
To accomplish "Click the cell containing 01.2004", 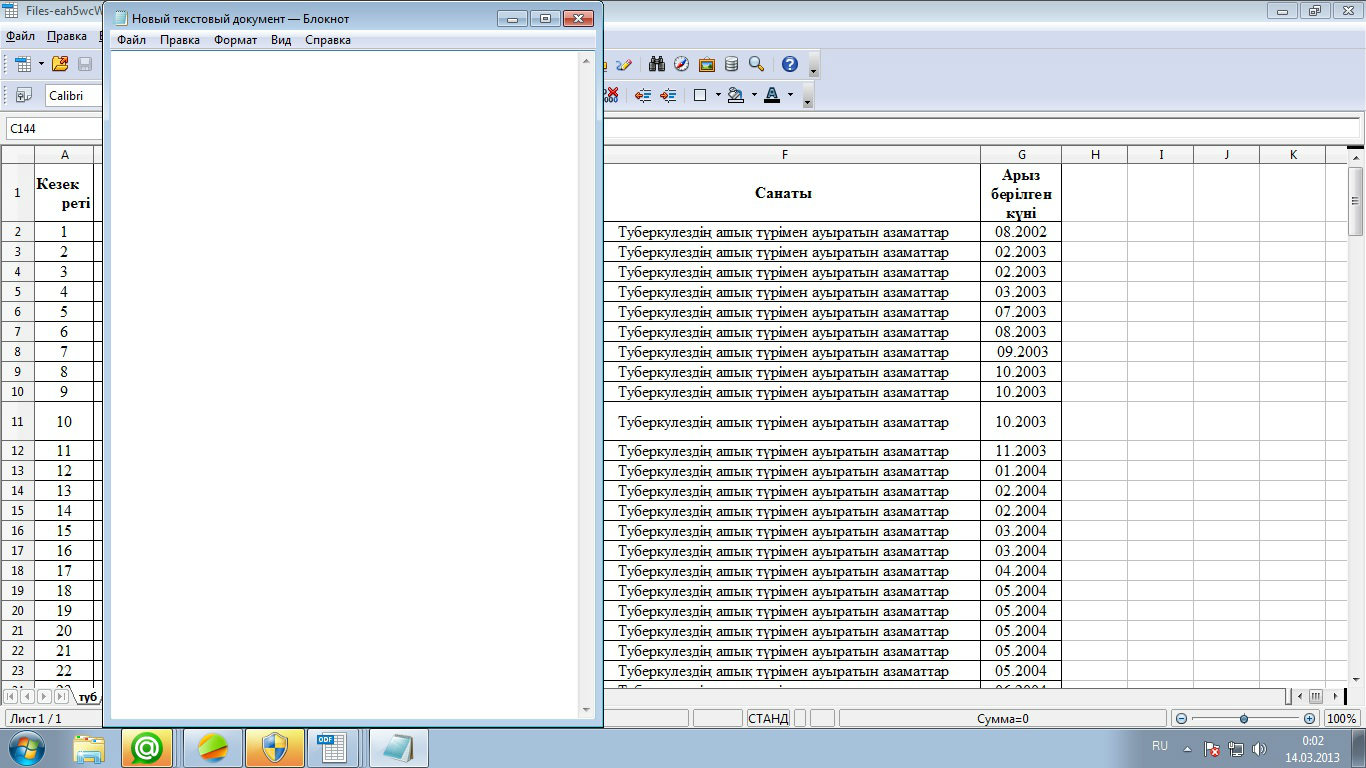I will 1021,471.
